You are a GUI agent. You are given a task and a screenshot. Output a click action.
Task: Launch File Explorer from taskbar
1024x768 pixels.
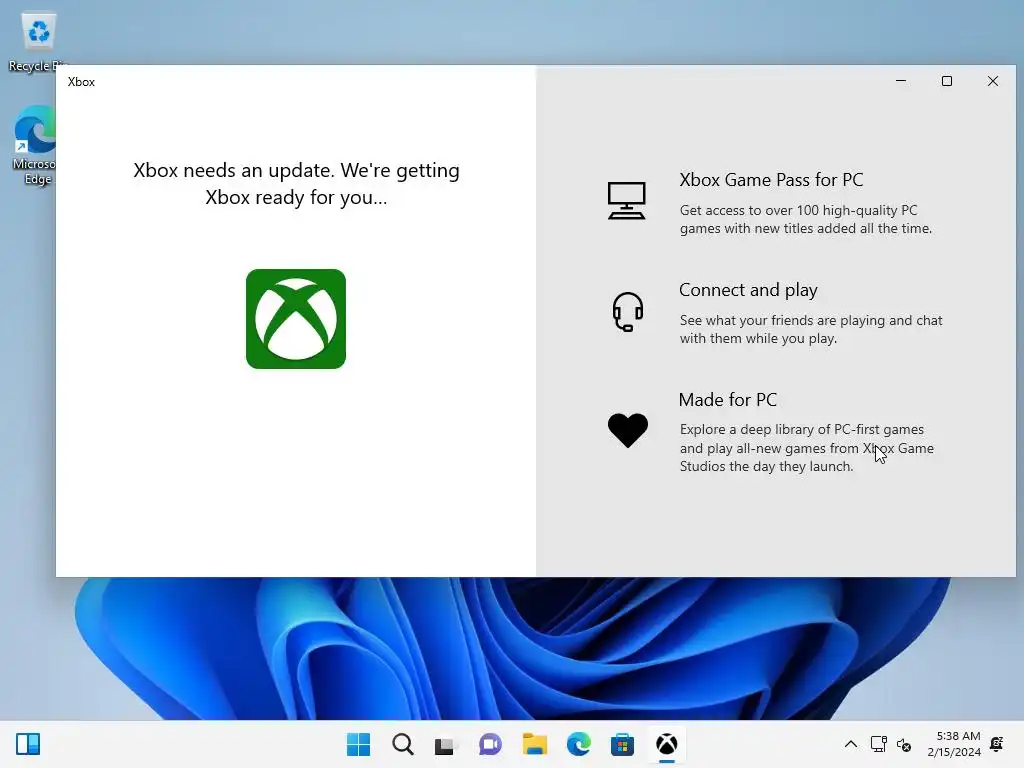point(534,744)
